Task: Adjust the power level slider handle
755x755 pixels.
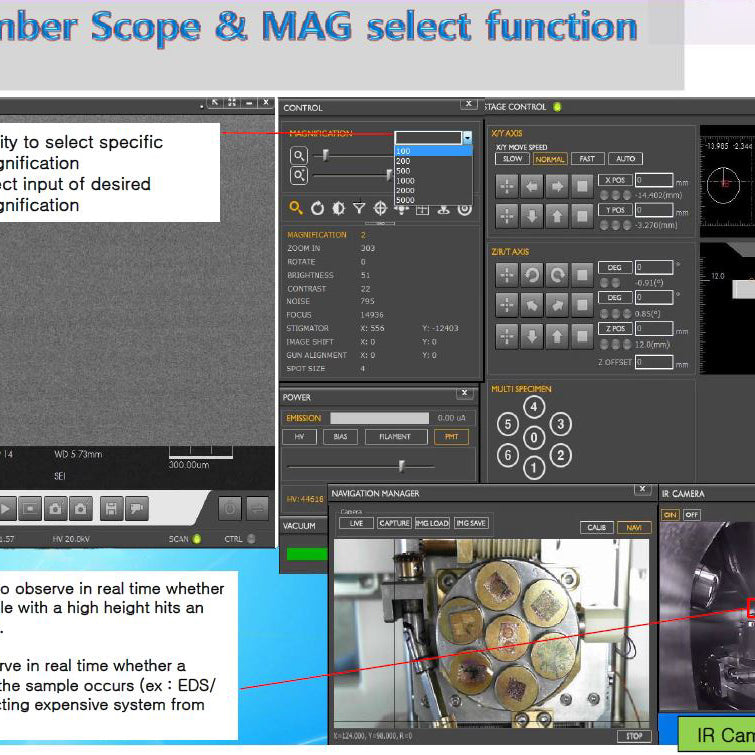Action: (402, 466)
